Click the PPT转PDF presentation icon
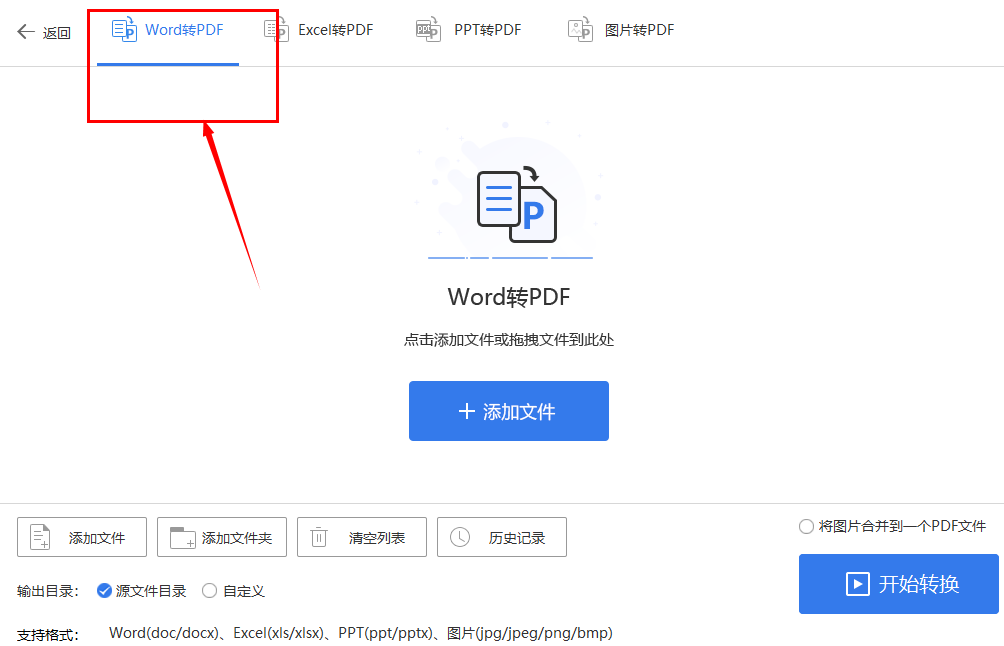 coord(428,29)
